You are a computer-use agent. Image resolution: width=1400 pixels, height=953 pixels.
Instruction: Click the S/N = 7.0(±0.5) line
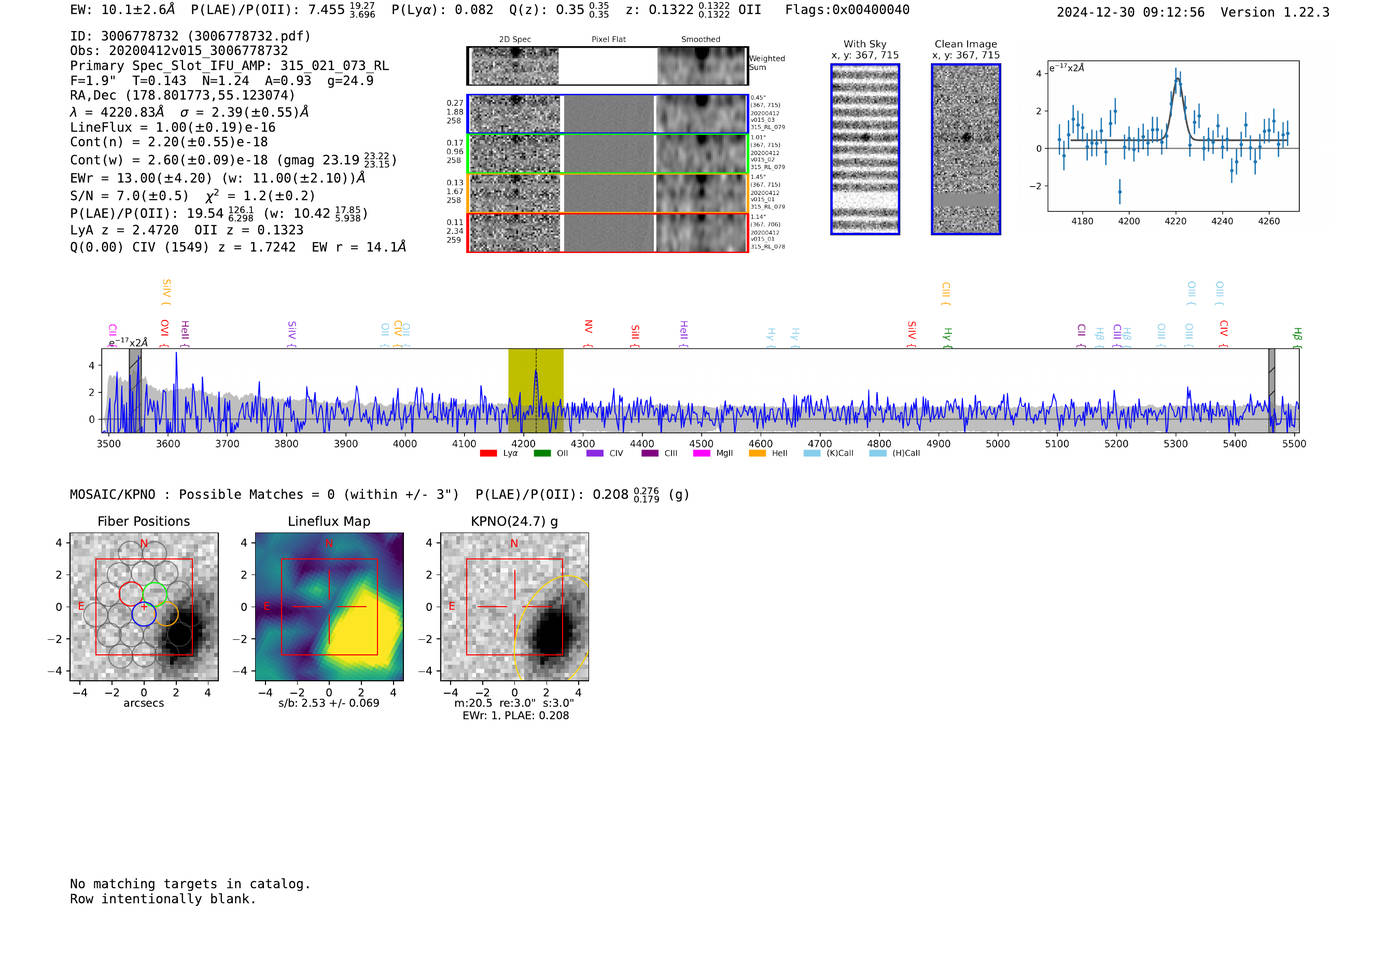pos(192,196)
